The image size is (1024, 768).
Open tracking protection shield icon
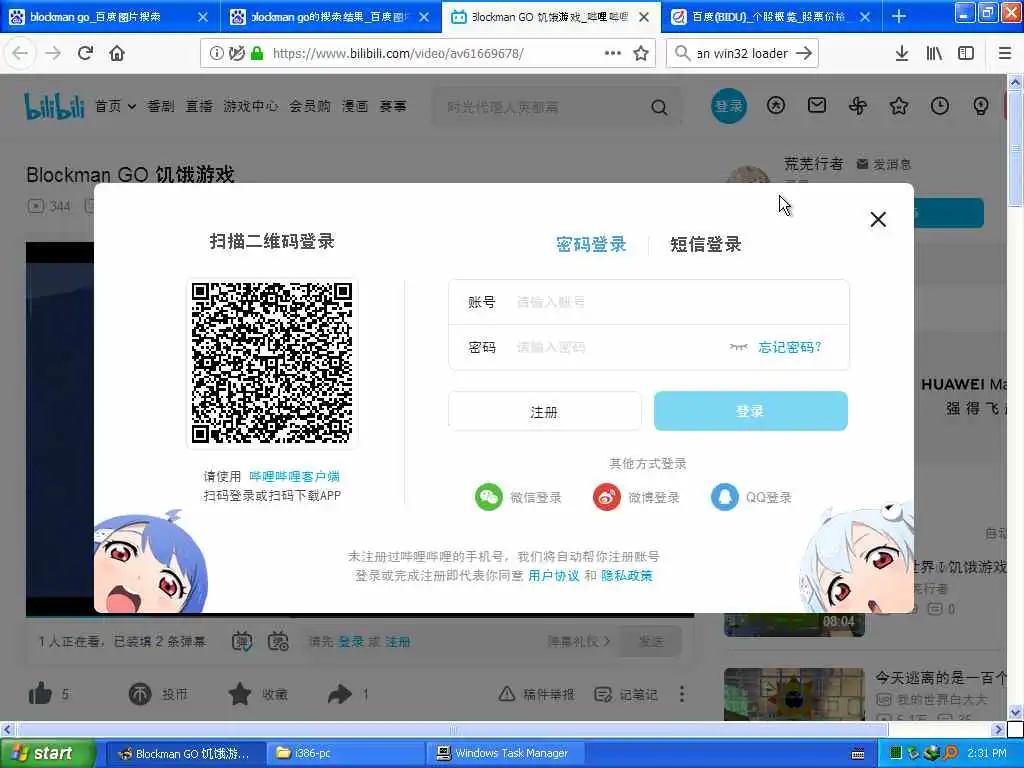tap(236, 54)
